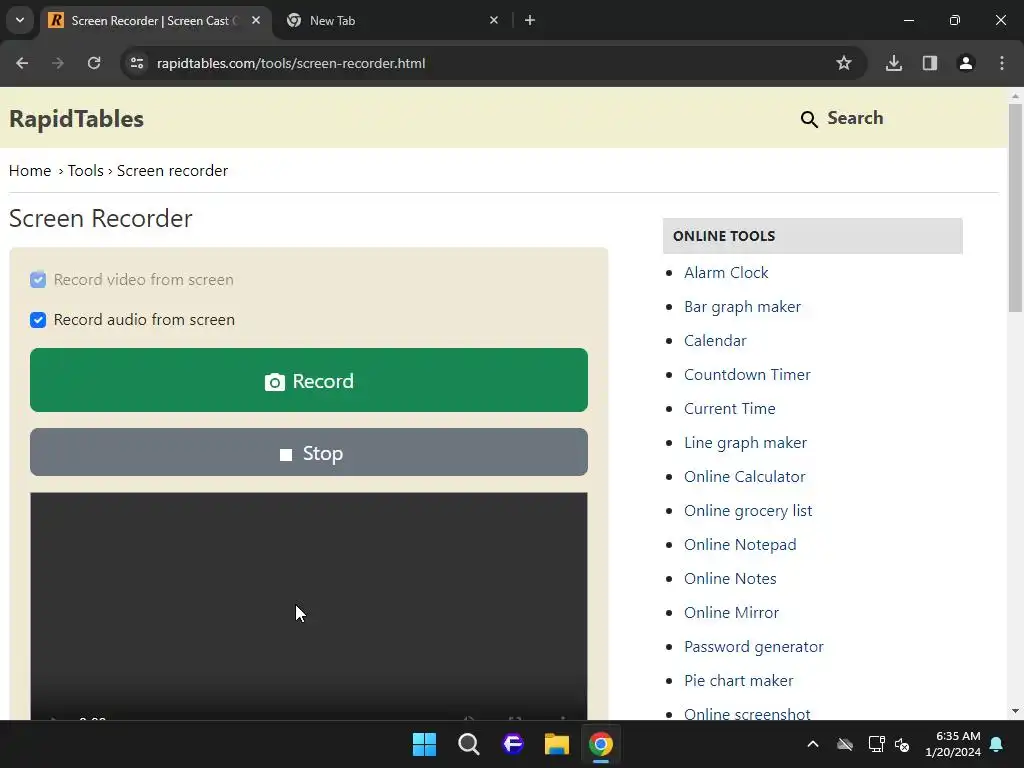
Task: Open File Explorer from taskbar
Action: click(x=556, y=744)
